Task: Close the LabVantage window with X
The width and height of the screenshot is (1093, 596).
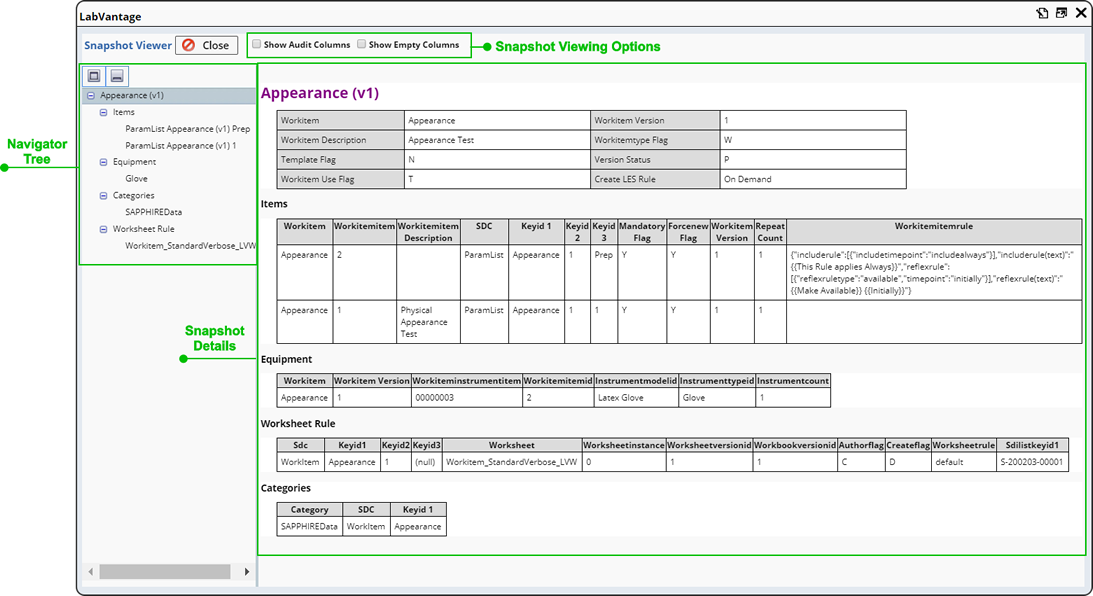Action: click(x=1081, y=13)
